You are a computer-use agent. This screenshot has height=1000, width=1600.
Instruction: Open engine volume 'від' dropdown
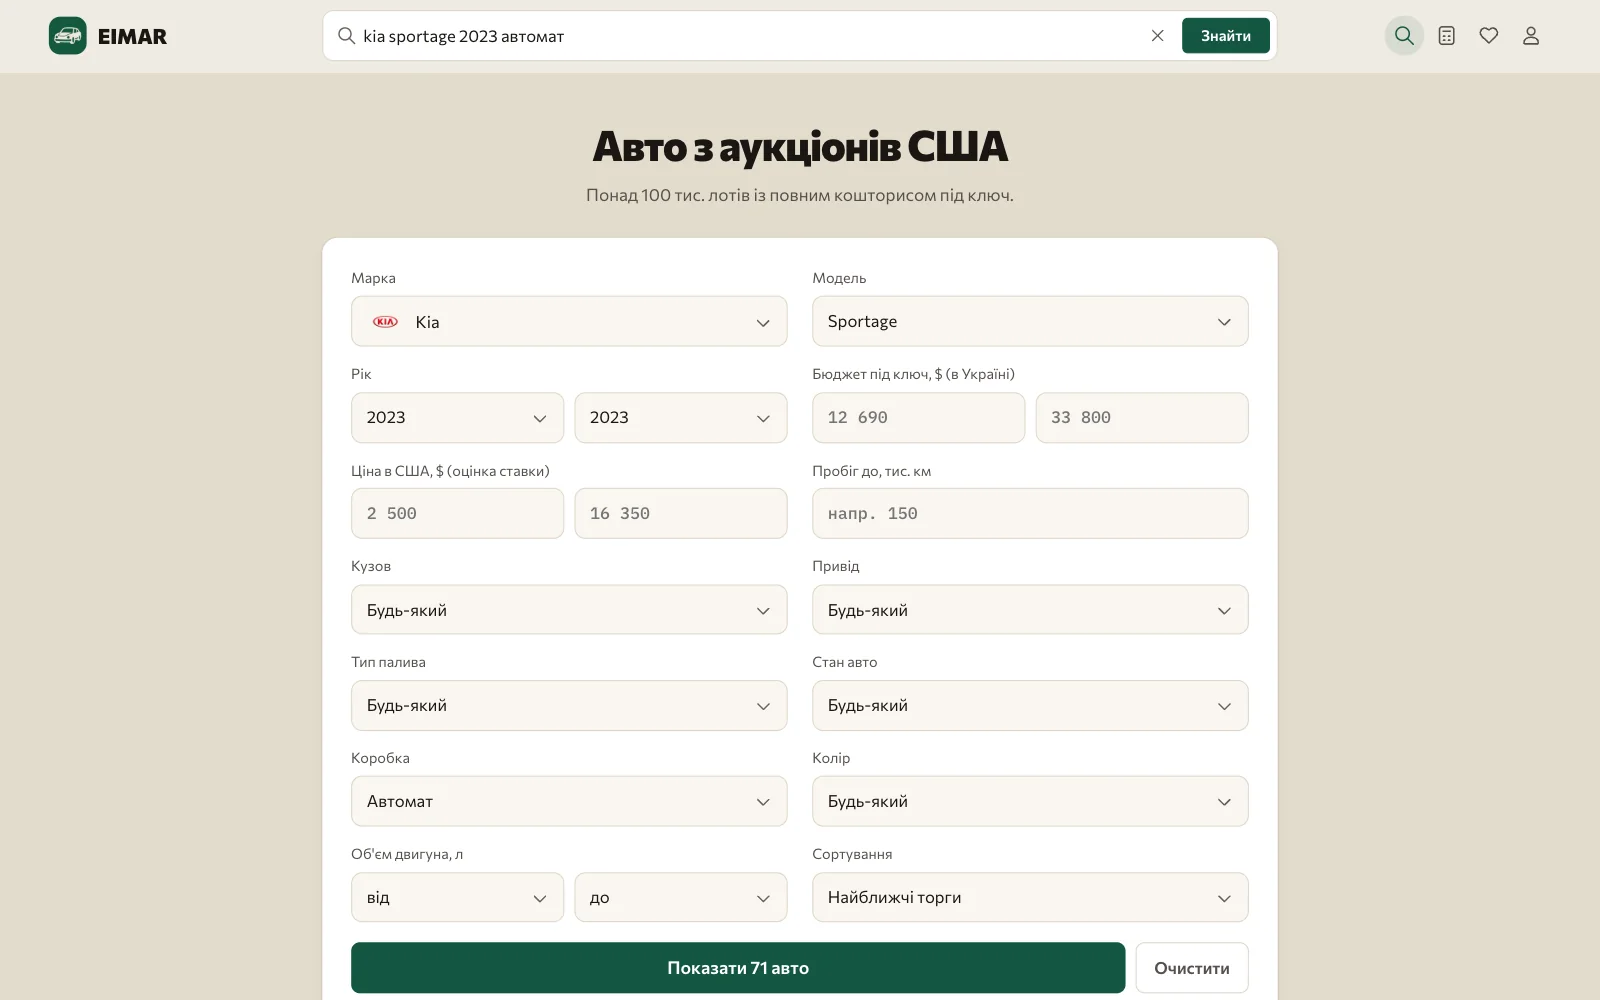(x=457, y=898)
